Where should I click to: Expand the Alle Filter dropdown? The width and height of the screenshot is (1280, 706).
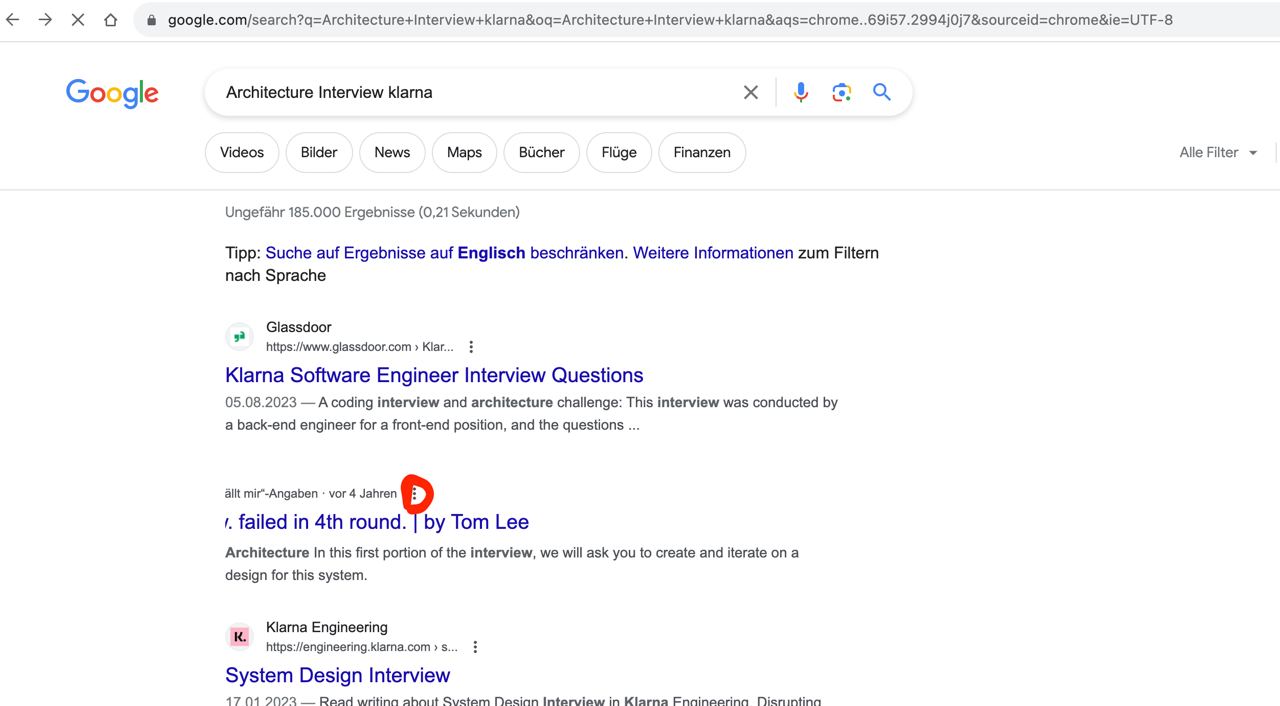(x=1218, y=152)
